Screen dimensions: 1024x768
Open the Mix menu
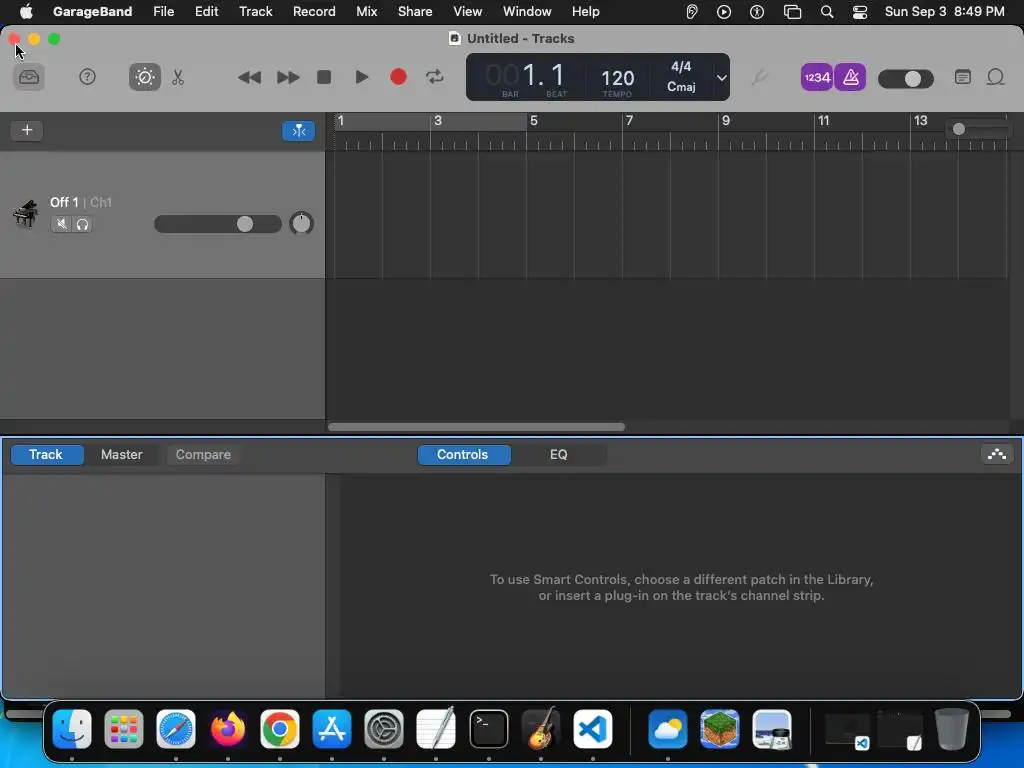pos(366,12)
